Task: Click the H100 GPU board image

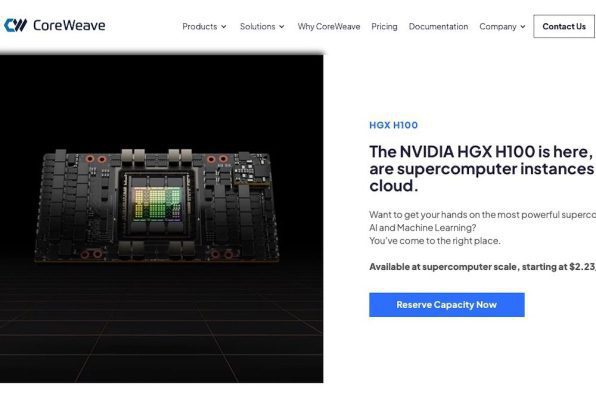Action: [156, 205]
